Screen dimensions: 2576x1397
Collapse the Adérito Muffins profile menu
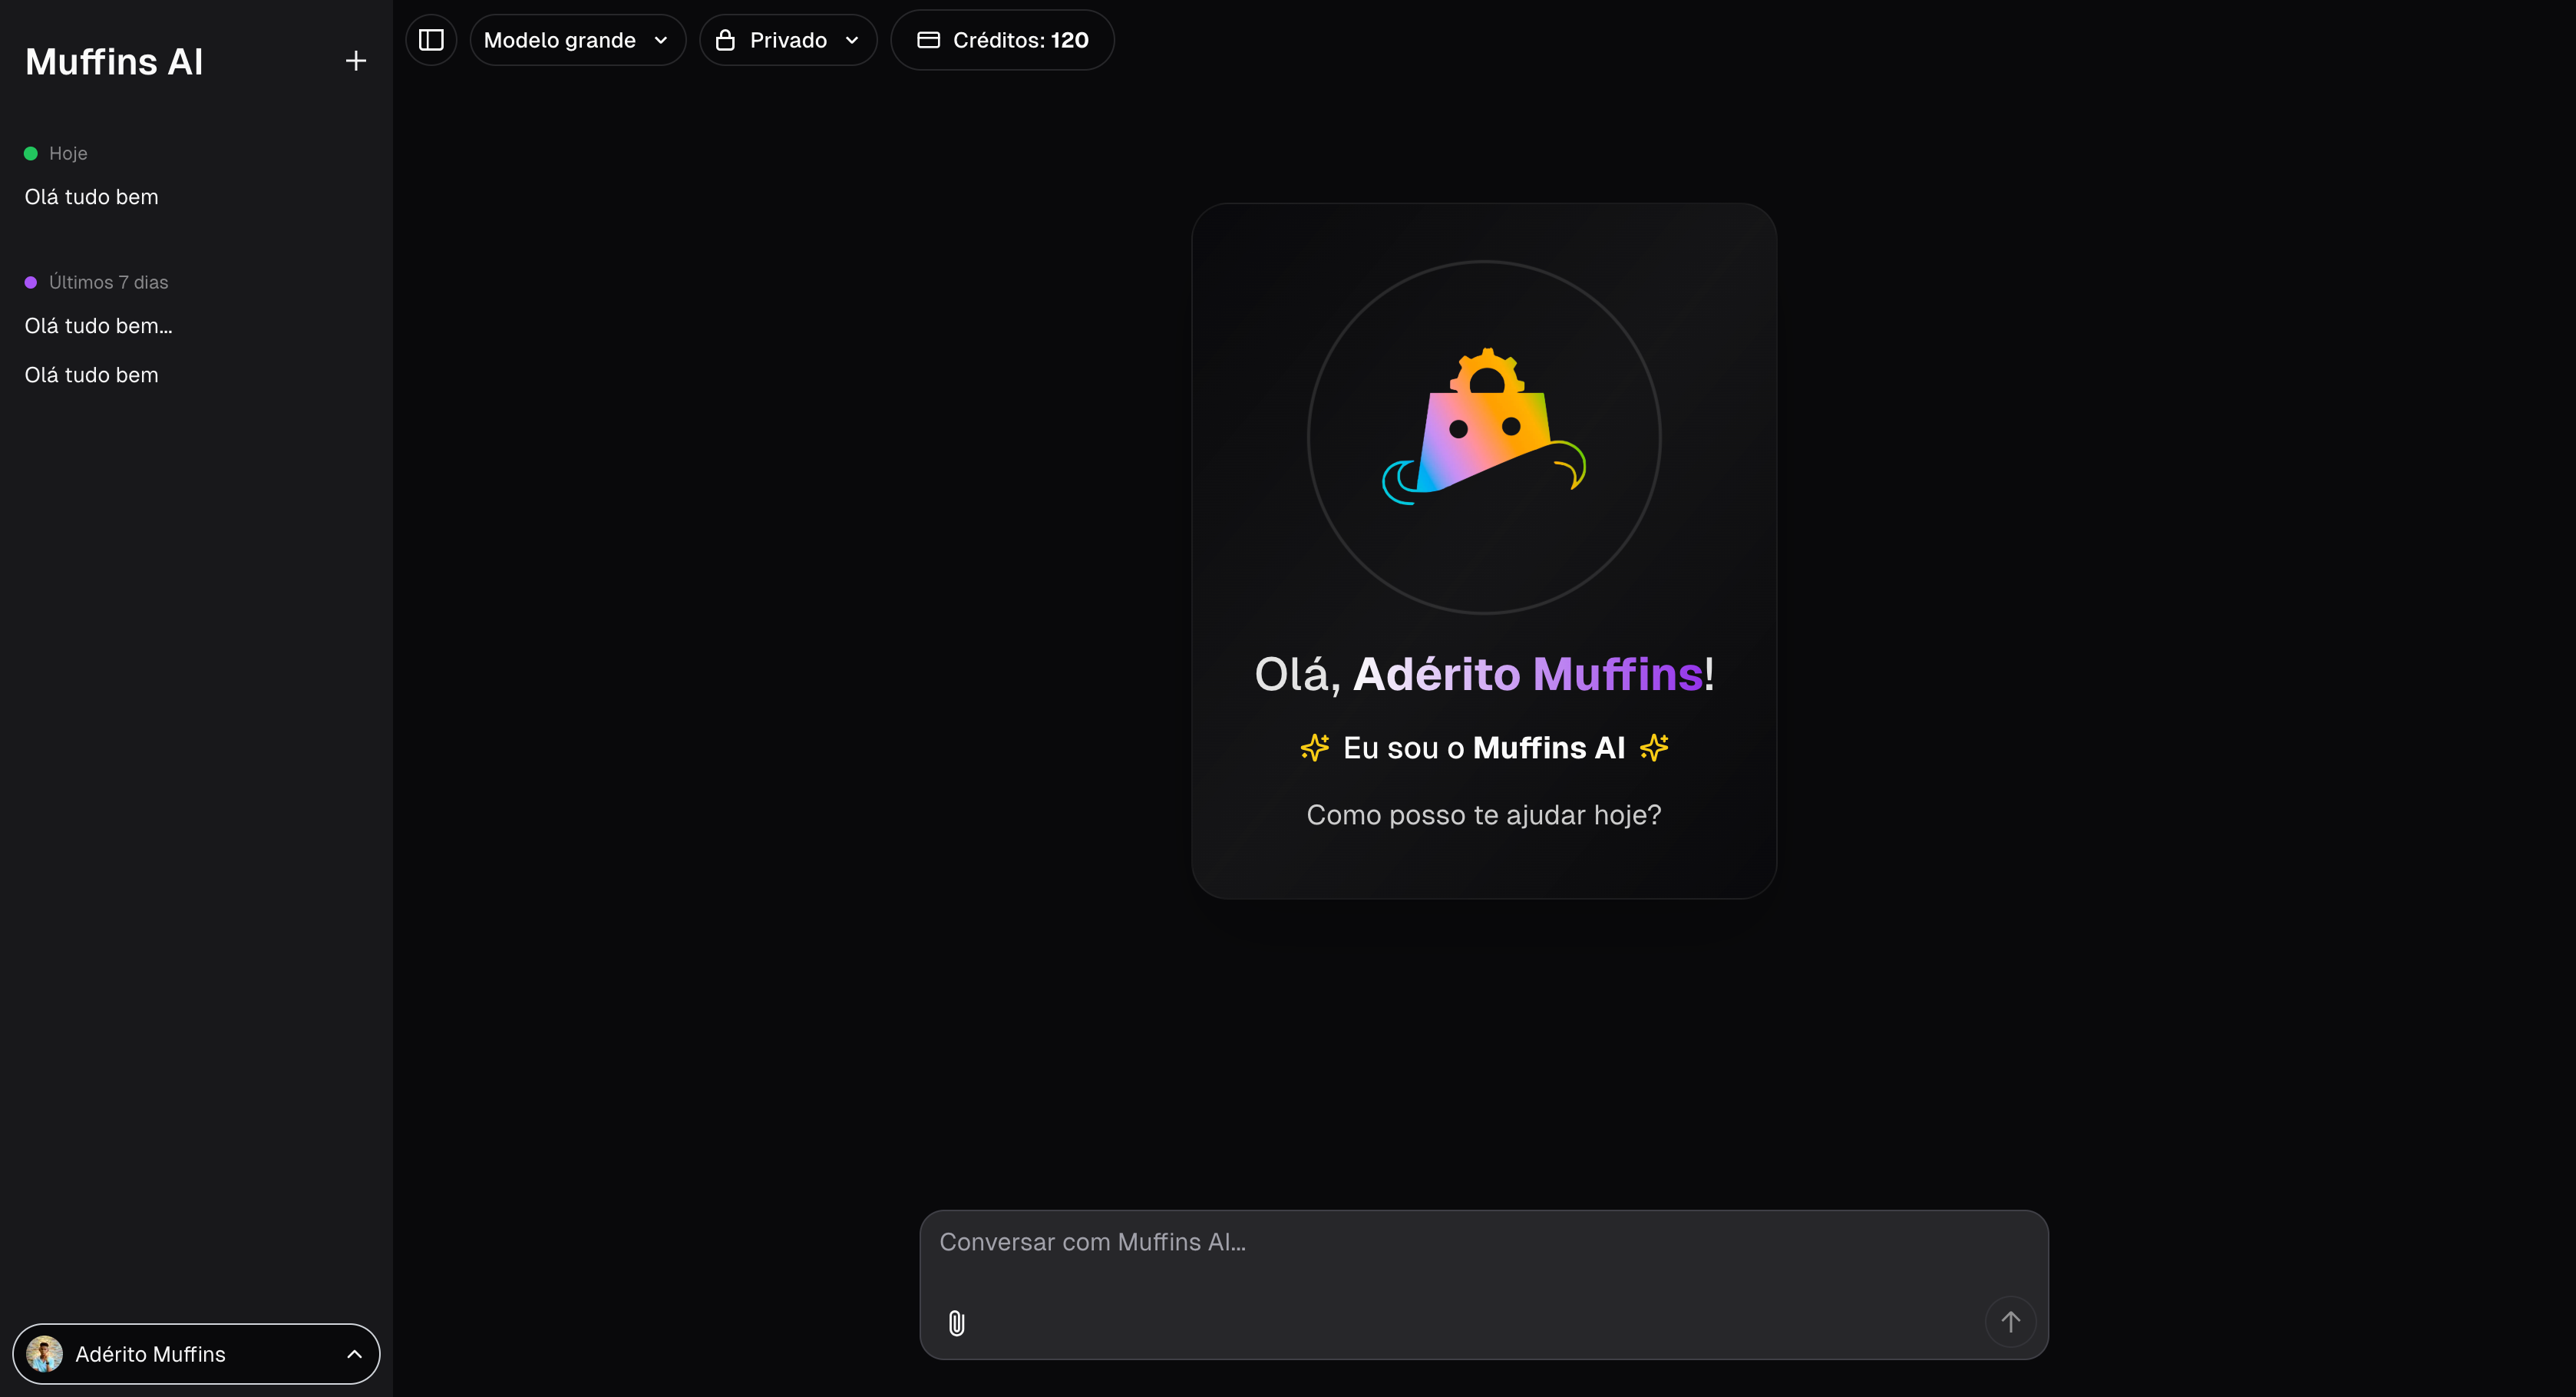click(353, 1353)
